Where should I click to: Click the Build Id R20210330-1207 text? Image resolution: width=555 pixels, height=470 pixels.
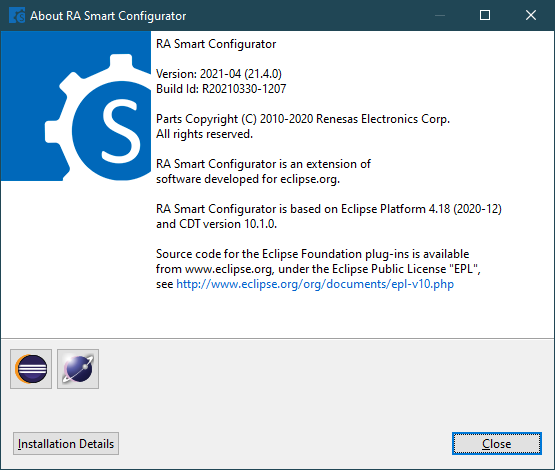coord(221,89)
